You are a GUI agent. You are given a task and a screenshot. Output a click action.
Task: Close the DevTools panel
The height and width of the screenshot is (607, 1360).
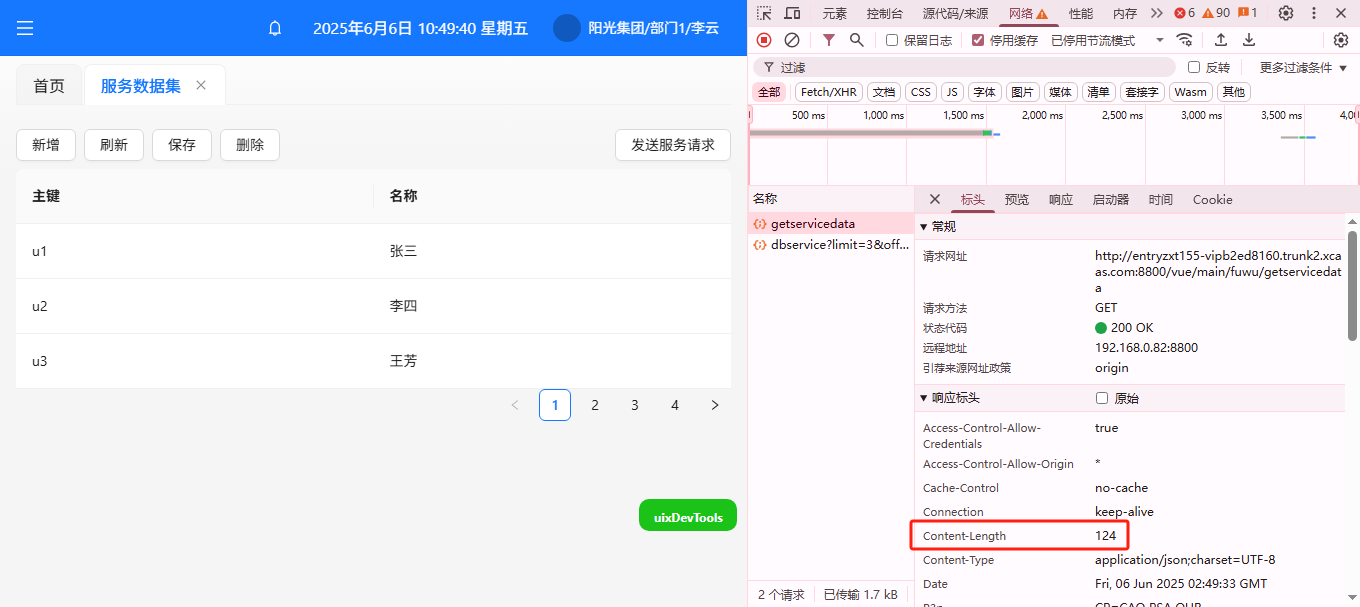coord(1341,13)
